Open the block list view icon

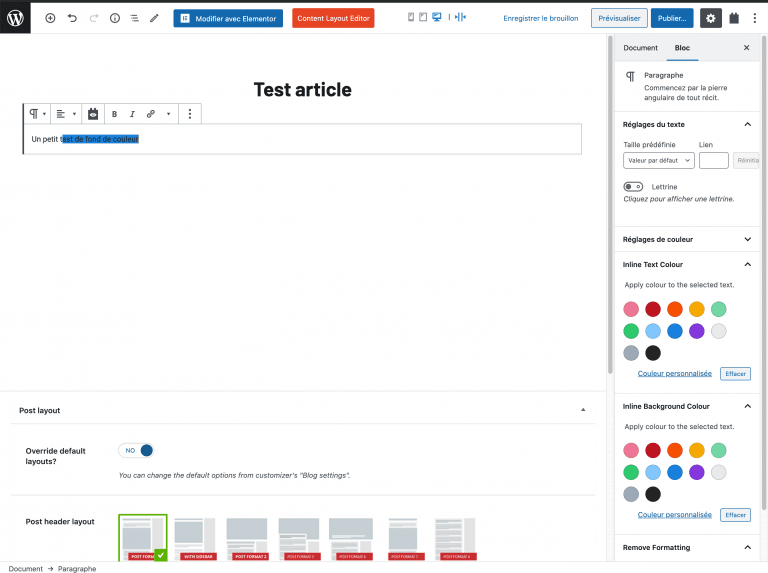point(134,18)
